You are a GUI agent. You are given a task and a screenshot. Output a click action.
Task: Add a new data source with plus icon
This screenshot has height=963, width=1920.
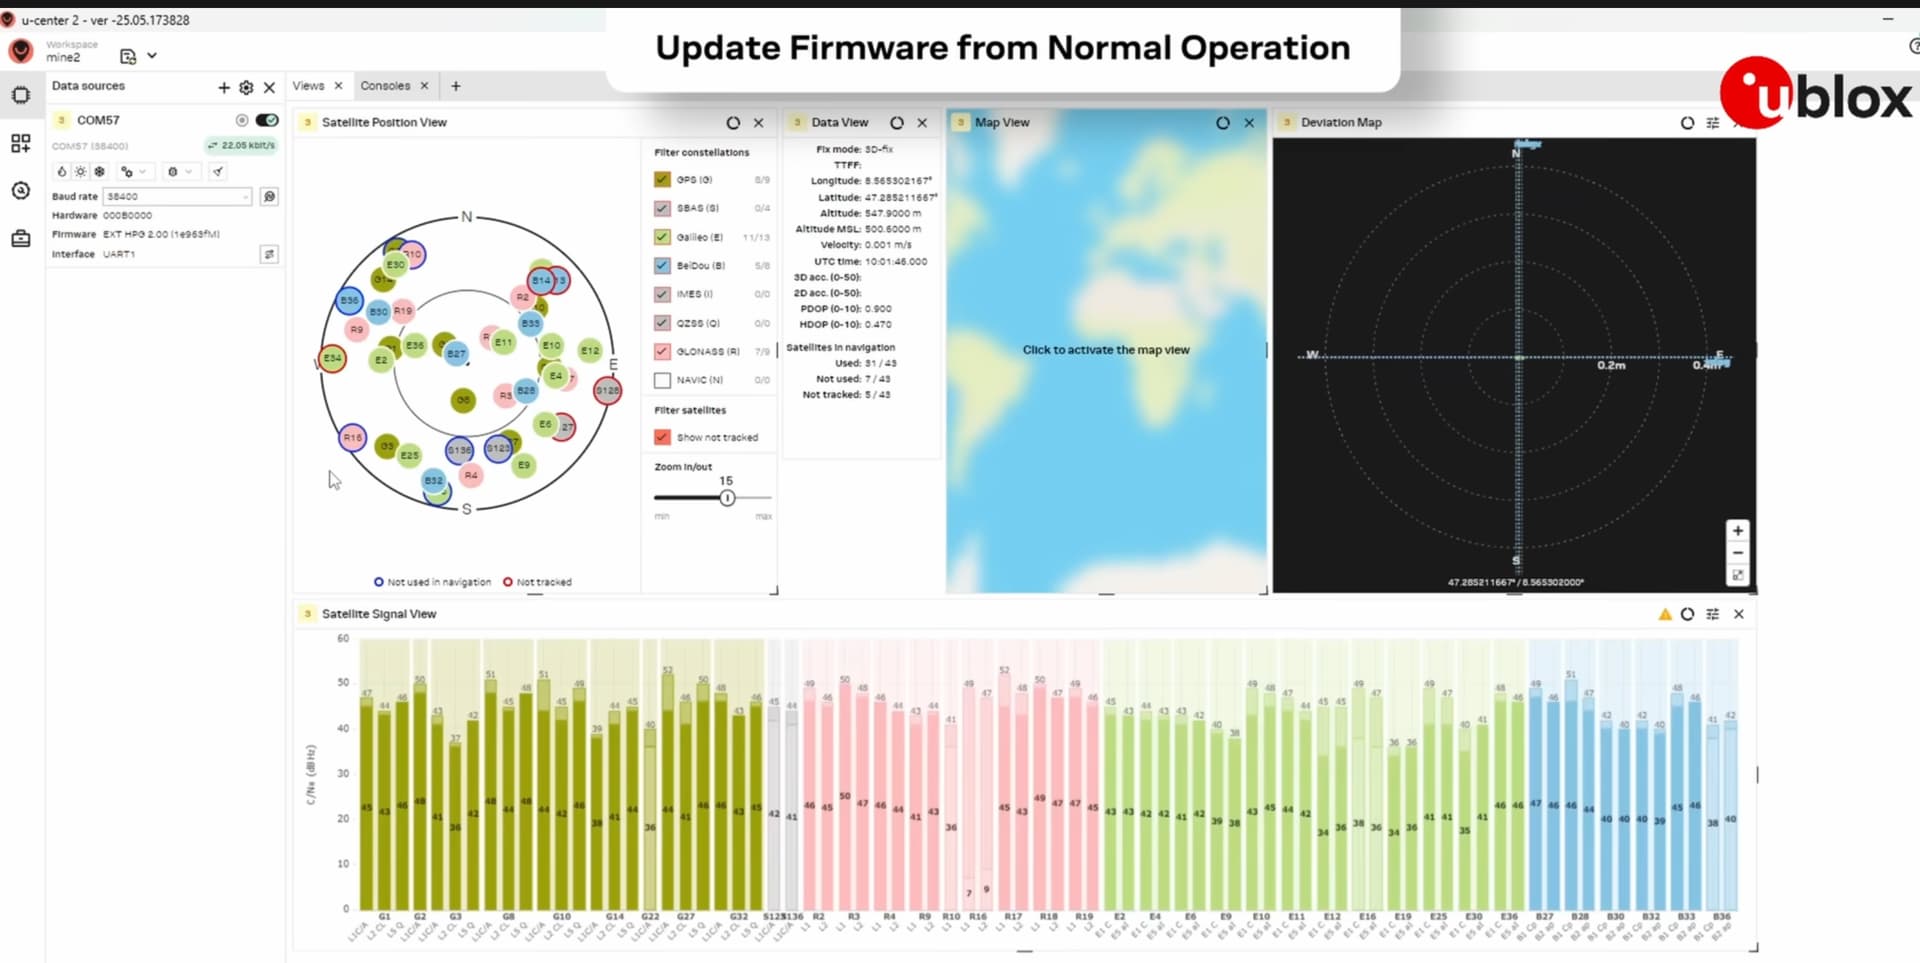pyautogui.click(x=224, y=87)
